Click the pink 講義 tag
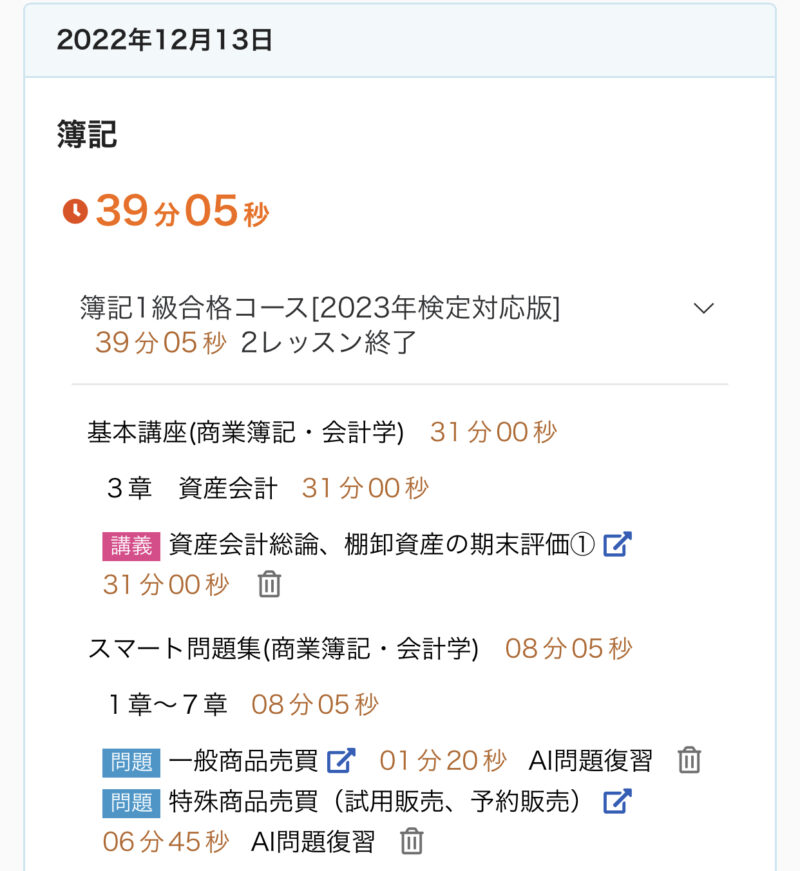Image resolution: width=800 pixels, height=871 pixels. (131, 546)
